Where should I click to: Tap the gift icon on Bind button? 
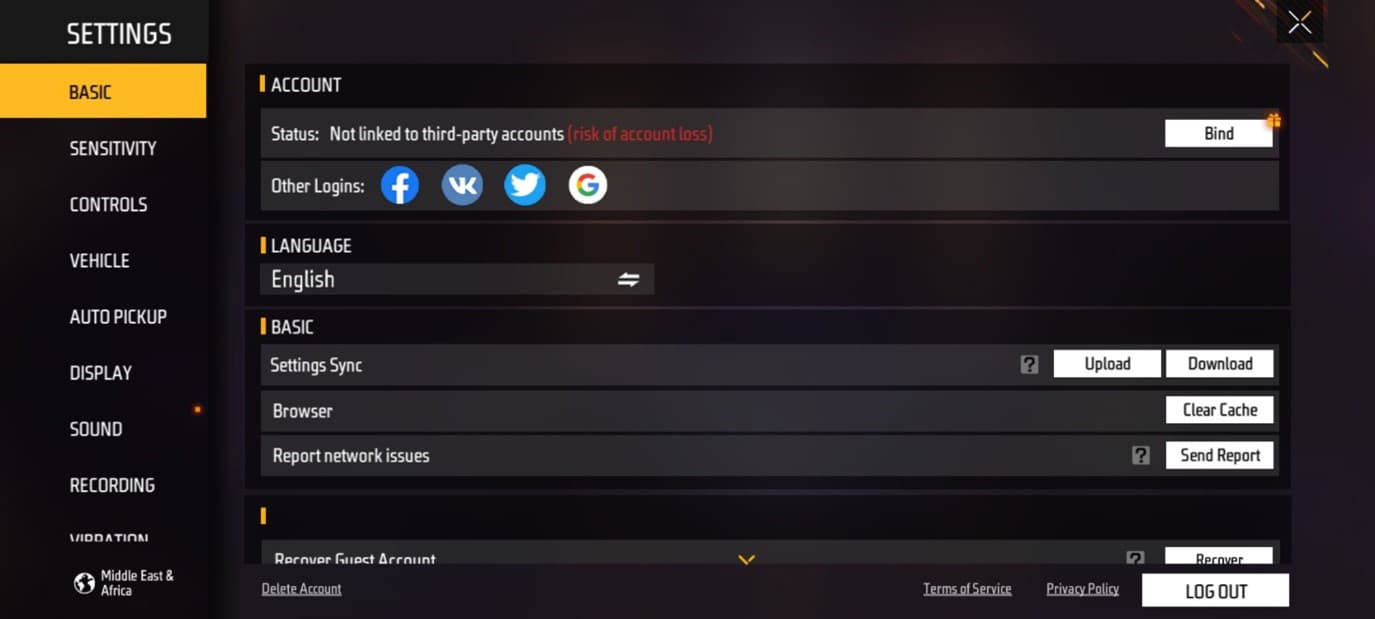(x=1273, y=121)
